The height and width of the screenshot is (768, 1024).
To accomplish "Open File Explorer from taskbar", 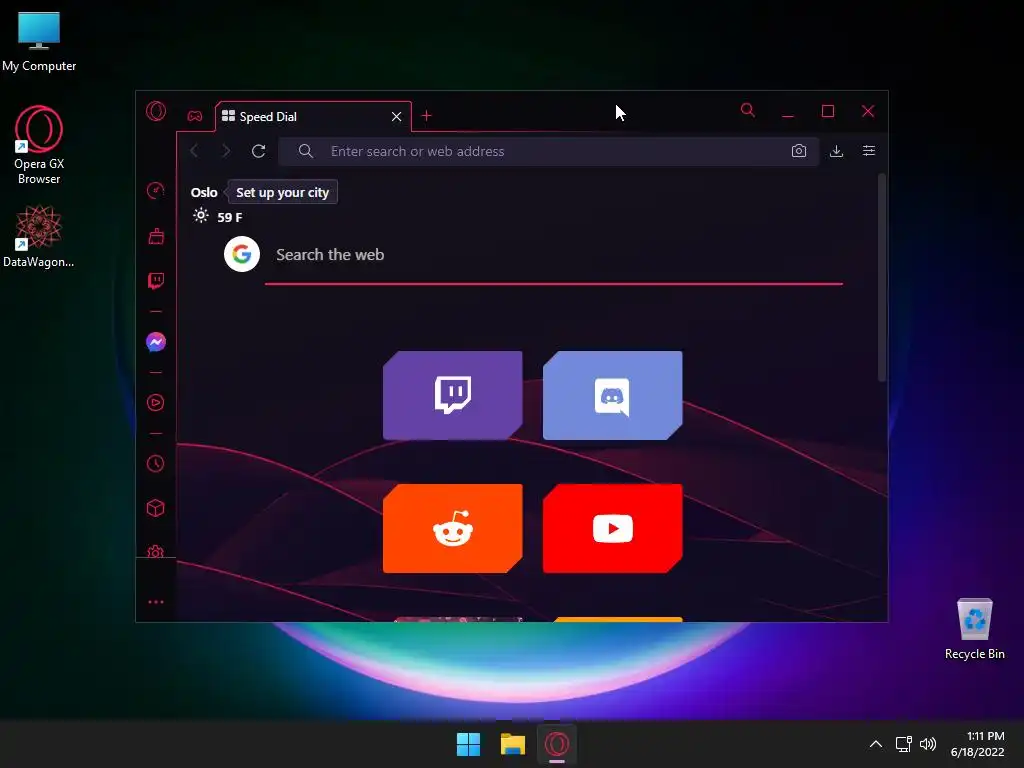I will (x=513, y=744).
